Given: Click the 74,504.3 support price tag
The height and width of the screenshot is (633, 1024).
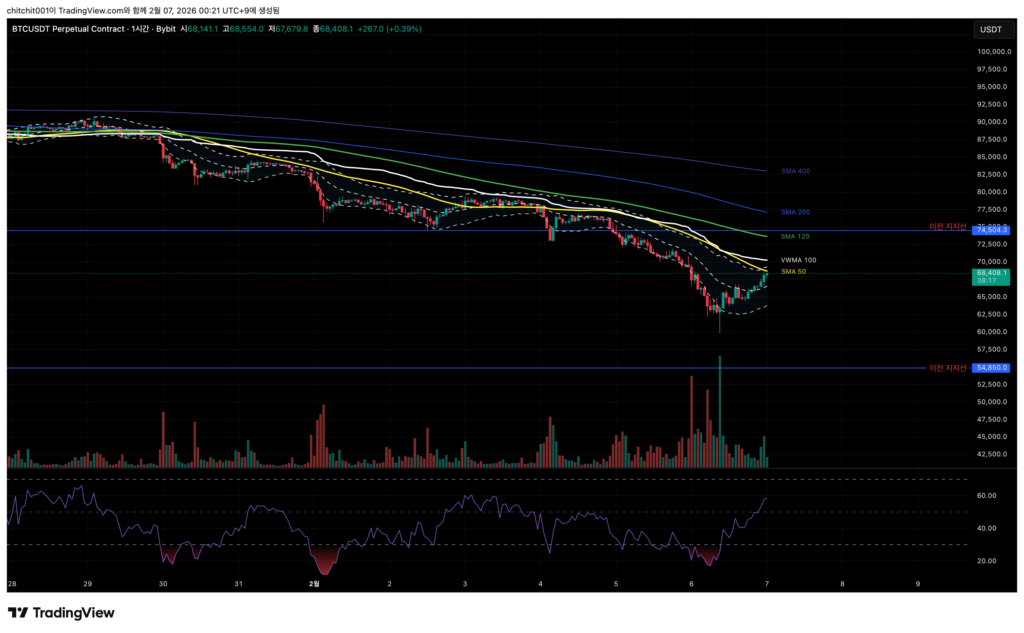Looking at the screenshot, I should click(x=993, y=230).
